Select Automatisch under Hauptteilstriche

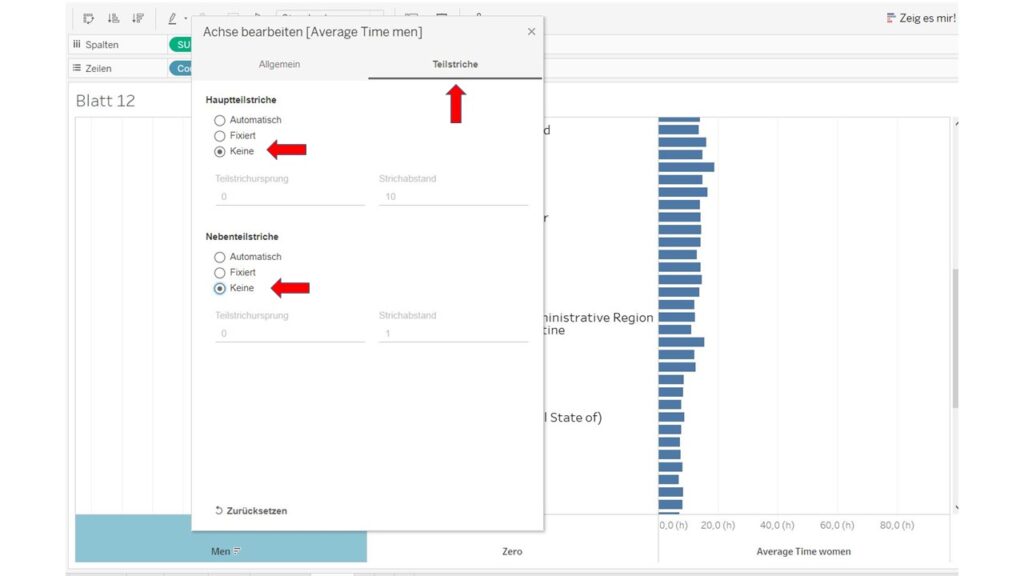tap(219, 120)
